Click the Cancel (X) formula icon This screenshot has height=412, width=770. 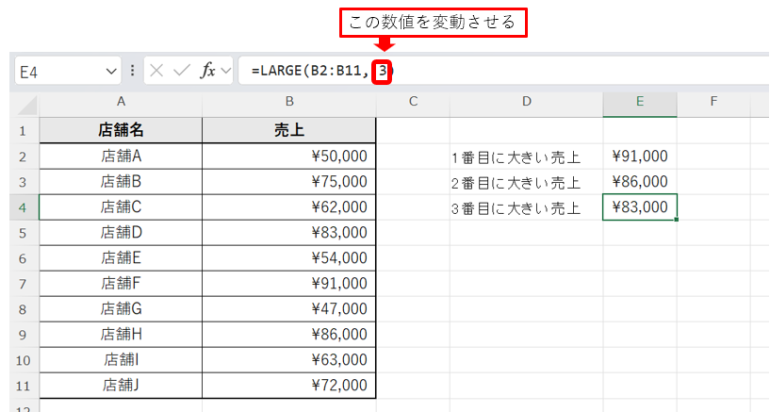coord(157,71)
